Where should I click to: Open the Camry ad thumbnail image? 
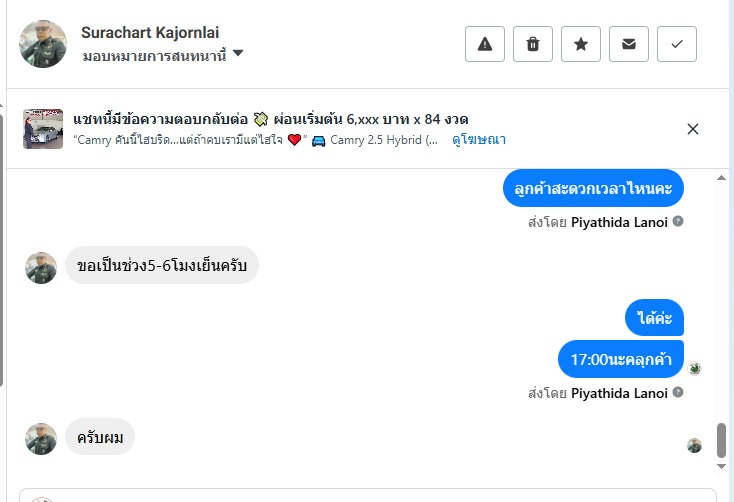tap(43, 129)
